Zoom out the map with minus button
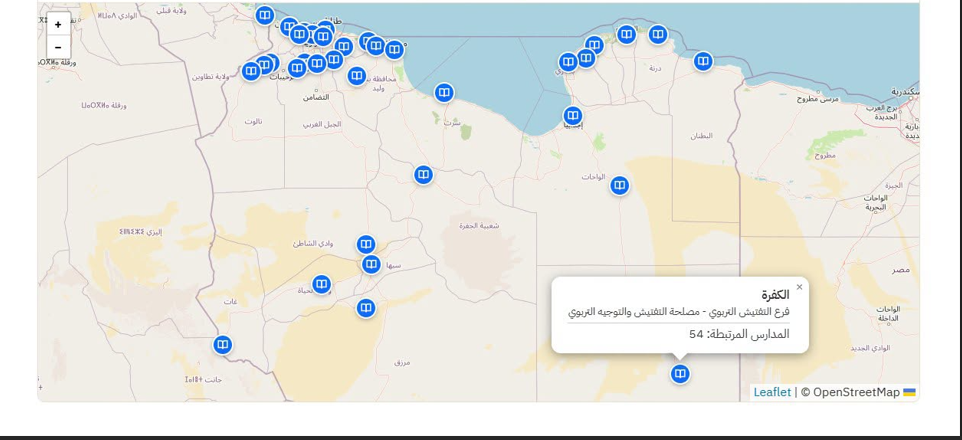962x440 pixels. click(58, 47)
